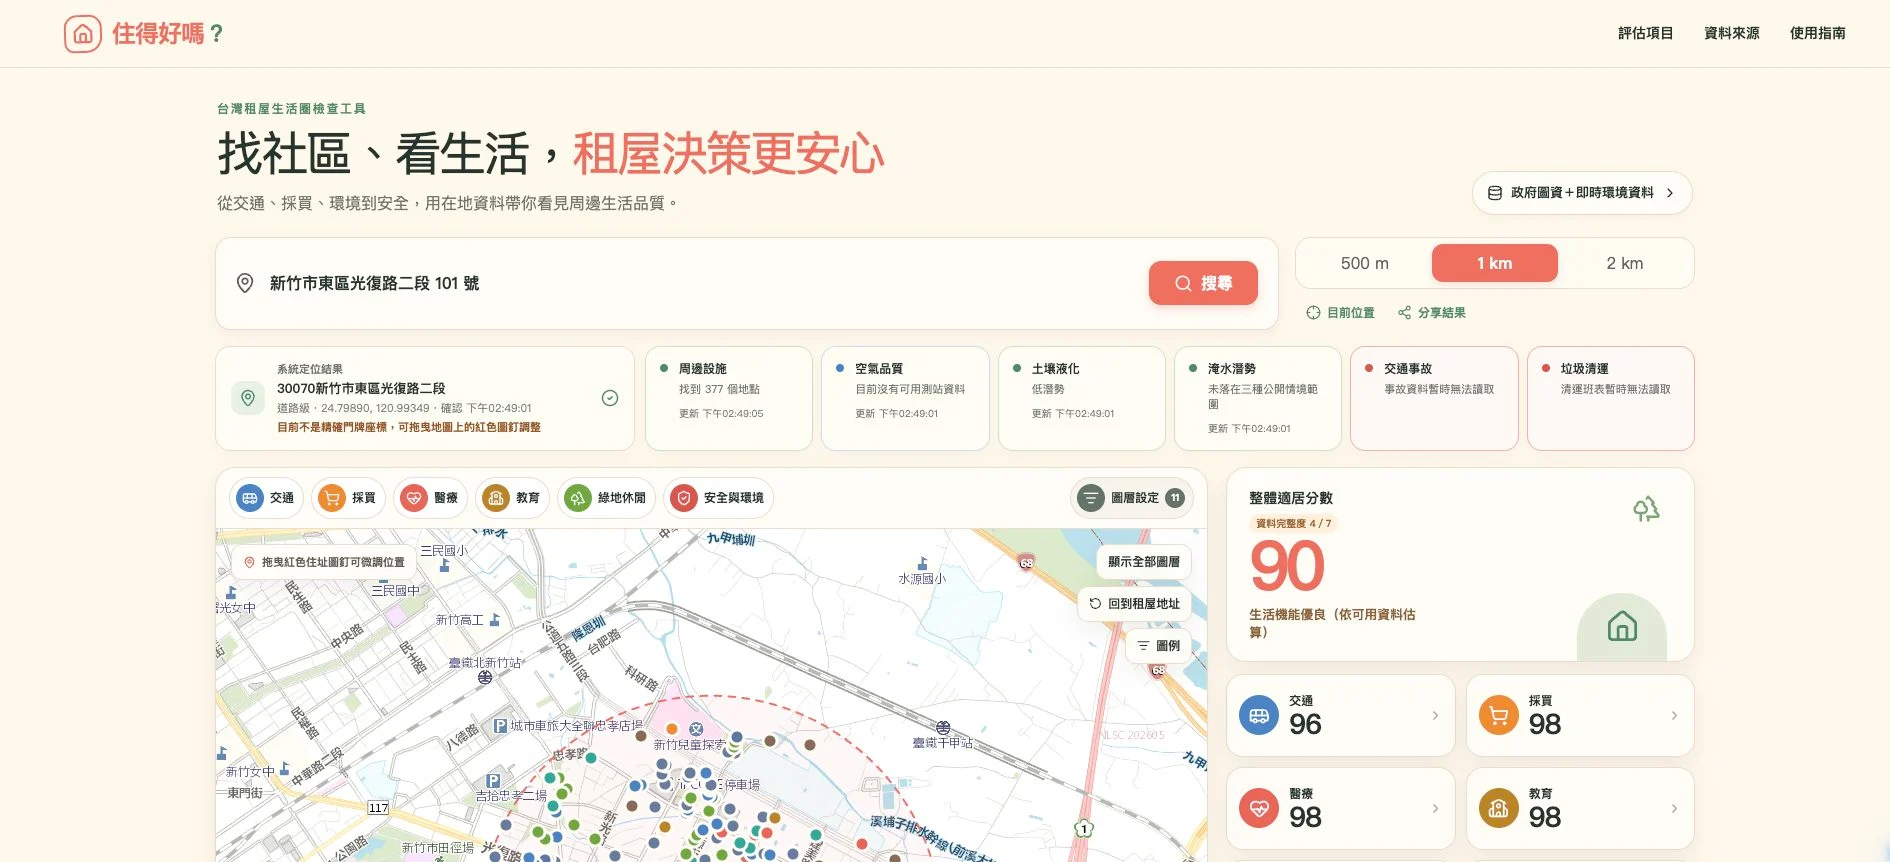Screen dimensions: 1890x862
Task: Click the share results icon
Action: point(1404,313)
